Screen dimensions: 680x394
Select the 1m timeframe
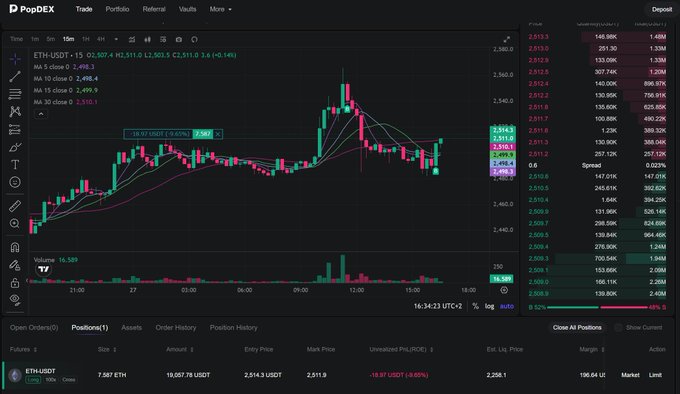pyautogui.click(x=35, y=39)
